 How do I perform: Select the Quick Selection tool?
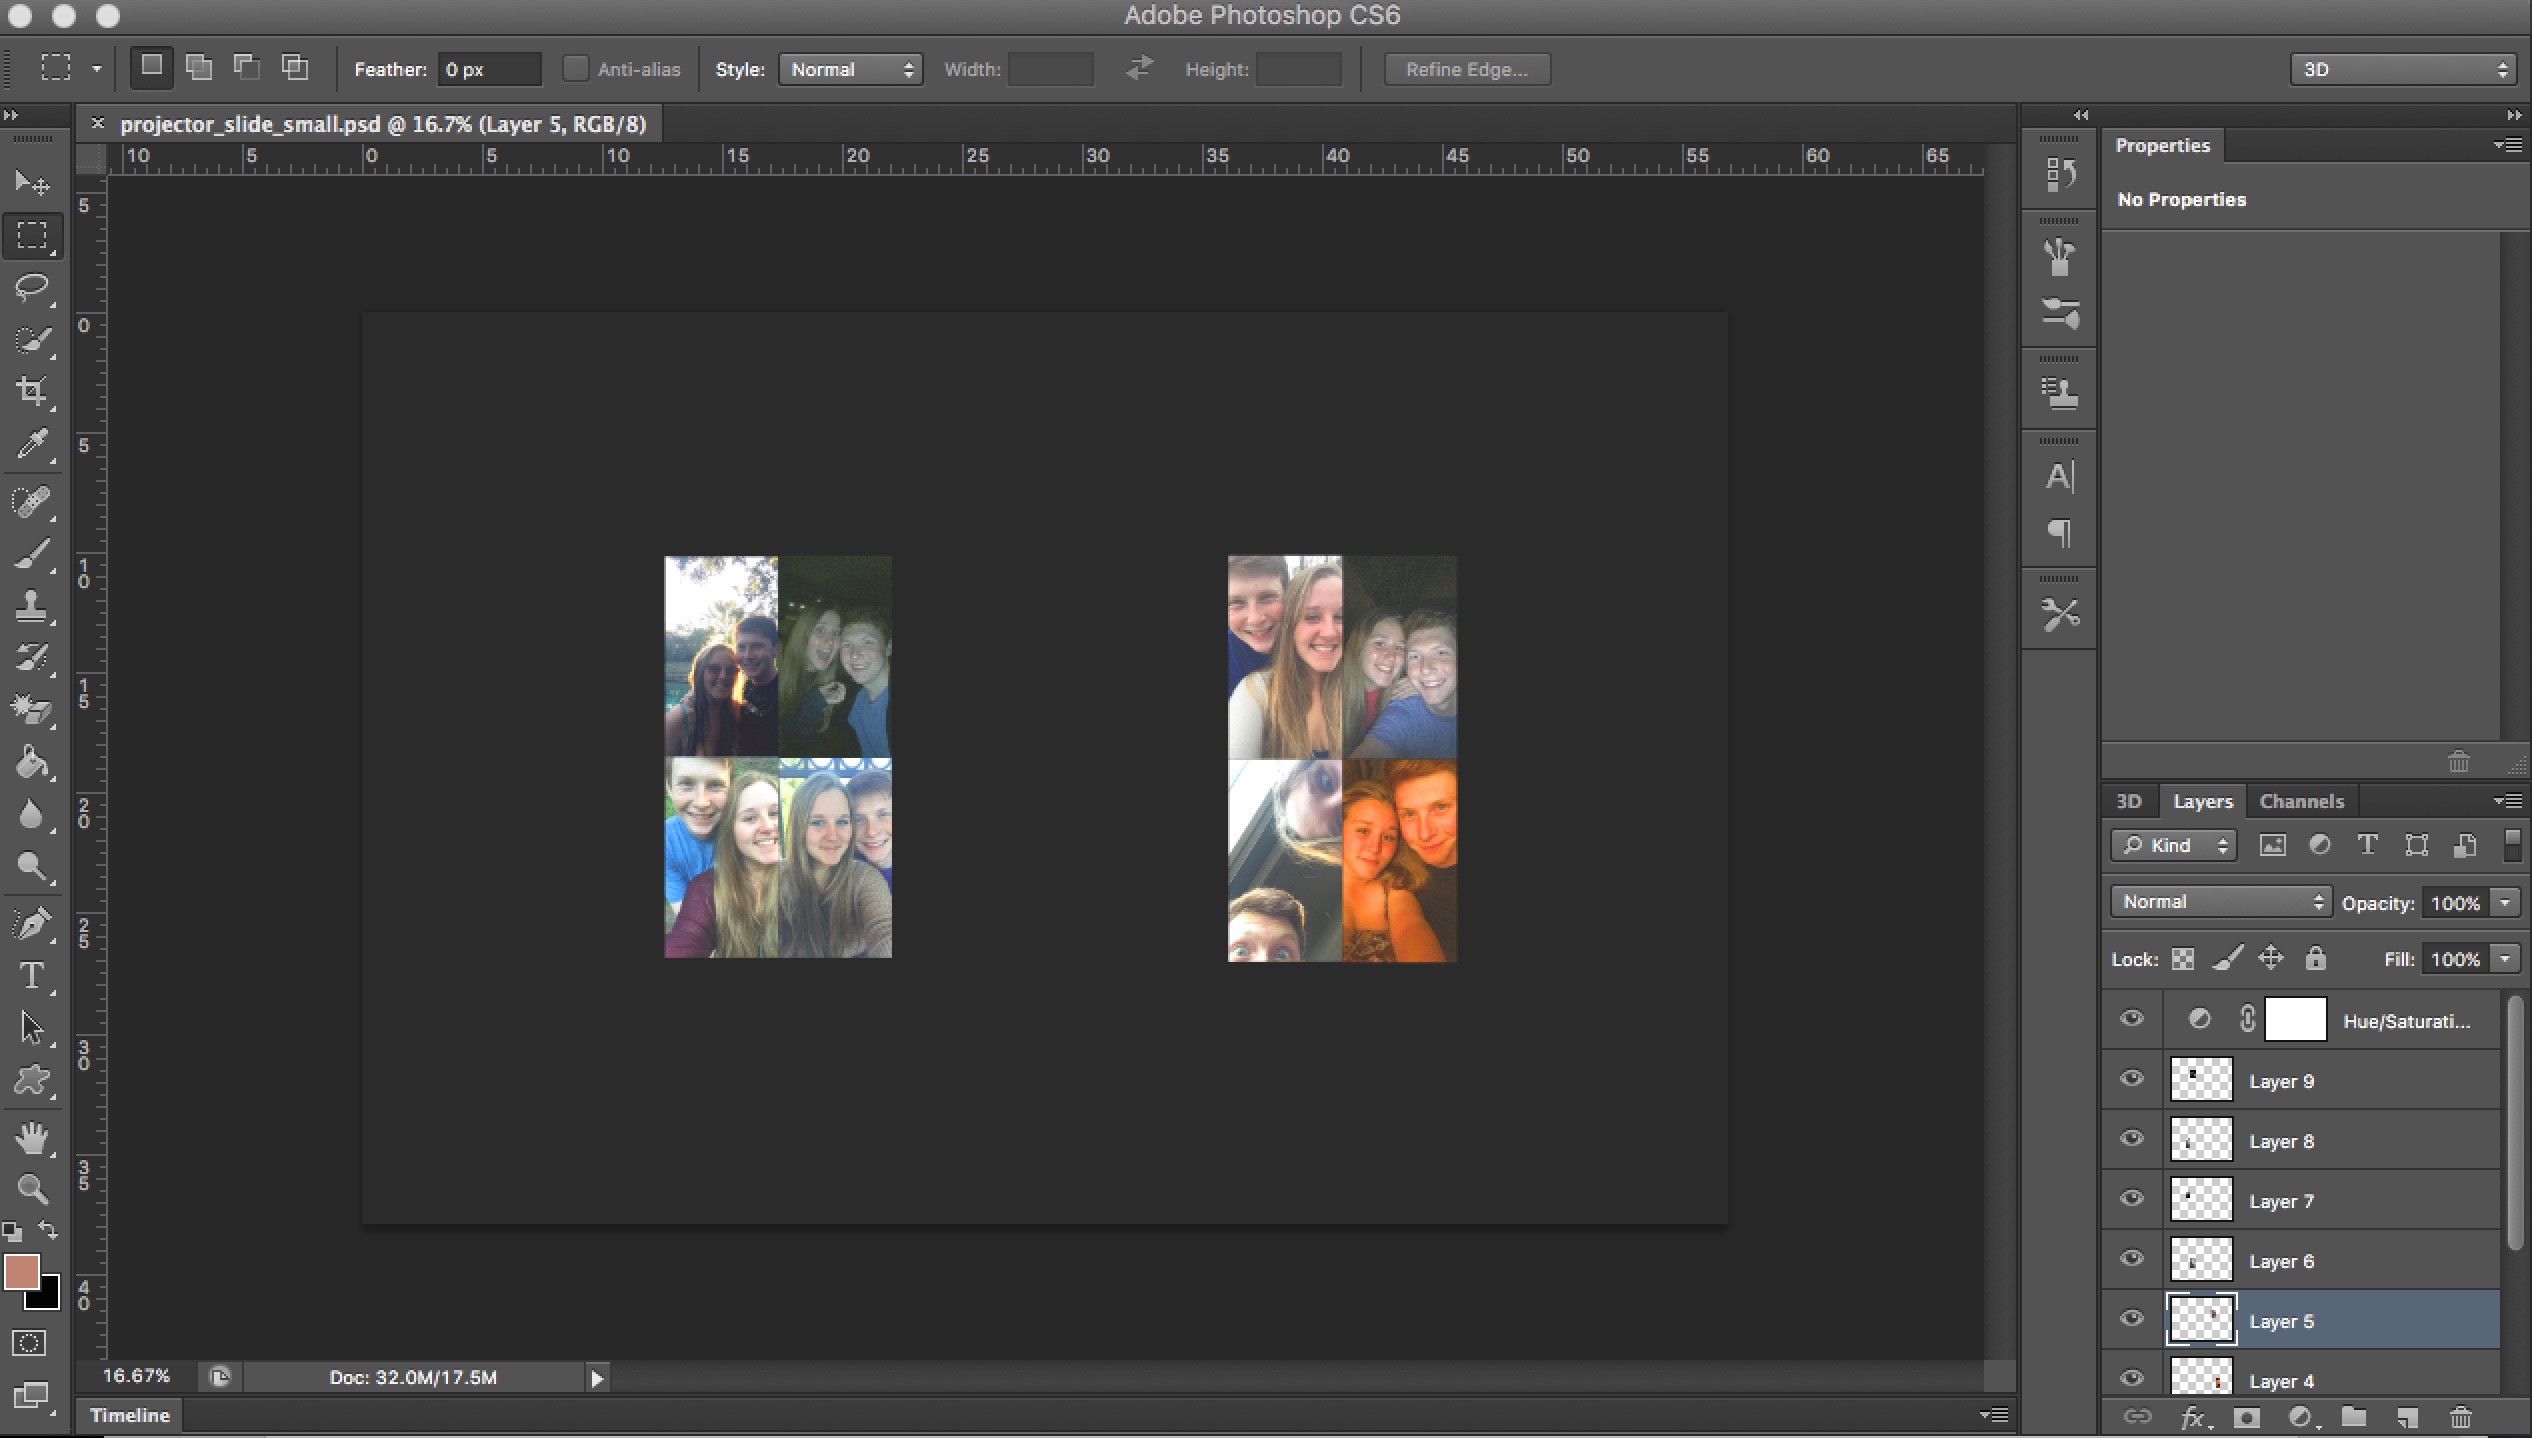point(31,340)
